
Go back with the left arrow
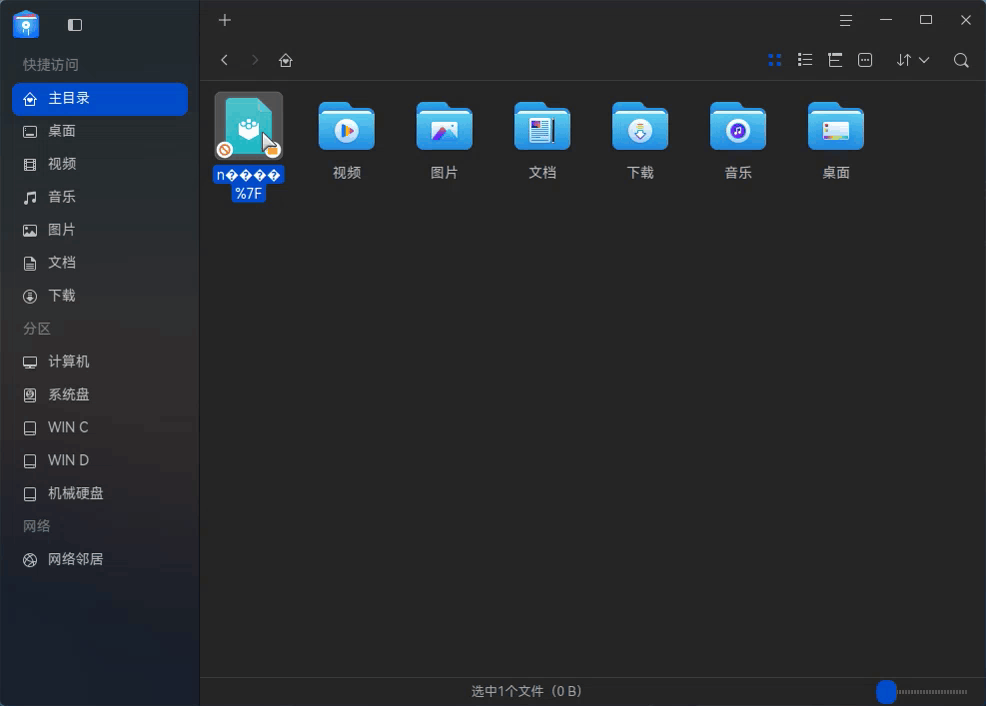coord(224,60)
